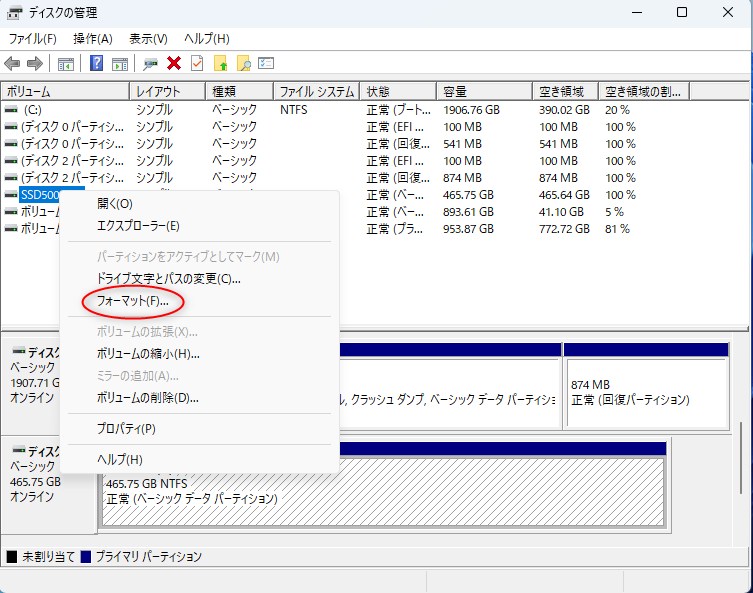Select ボリュームの縮小(H)... menu entry
Viewport: 753px width, 593px height.
click(148, 353)
